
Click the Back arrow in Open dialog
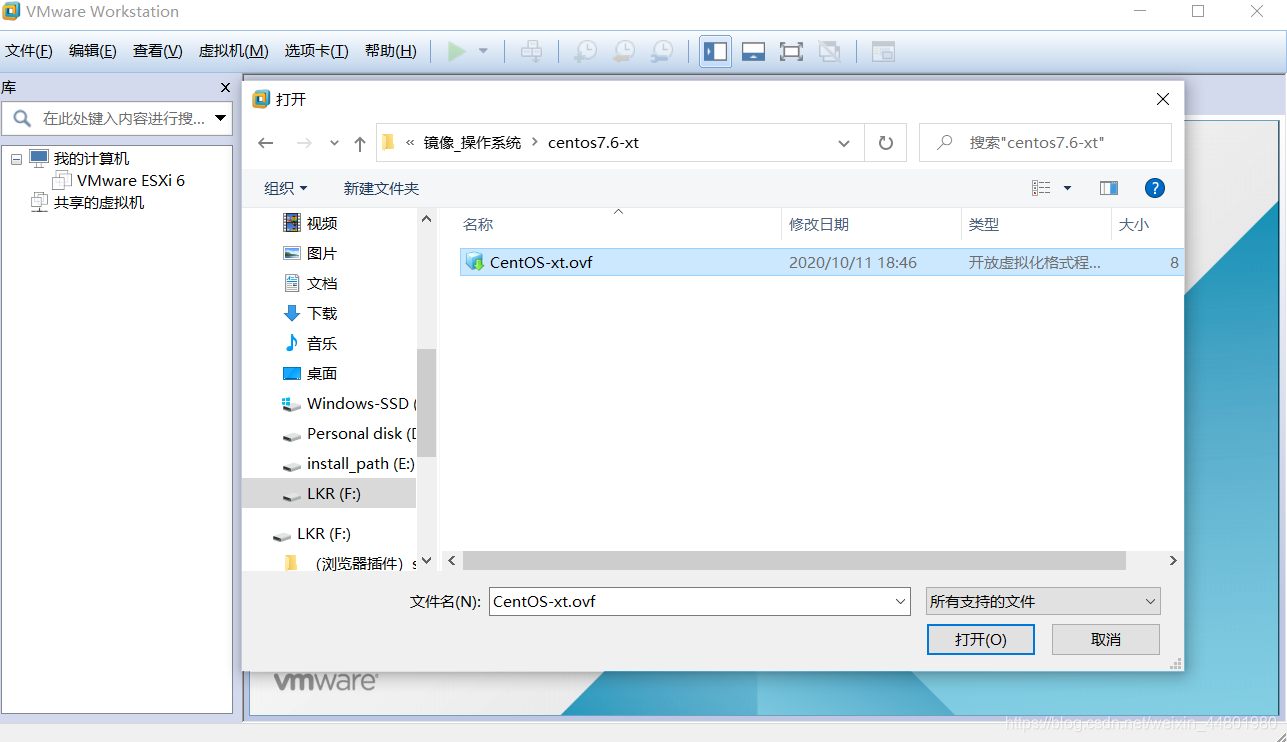click(x=266, y=143)
